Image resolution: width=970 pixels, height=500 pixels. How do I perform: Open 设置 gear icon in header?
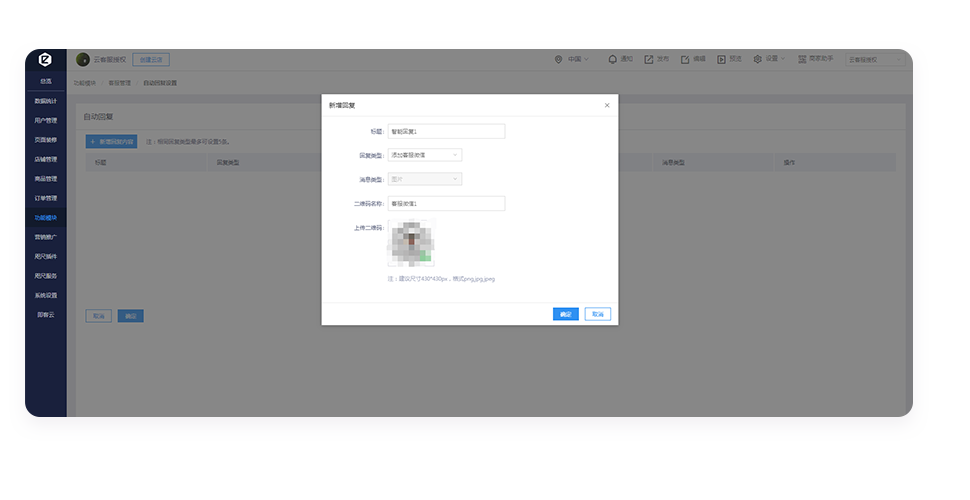(758, 59)
